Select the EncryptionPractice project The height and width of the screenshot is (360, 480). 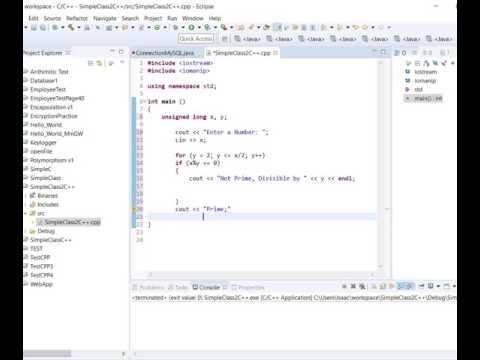click(53, 116)
